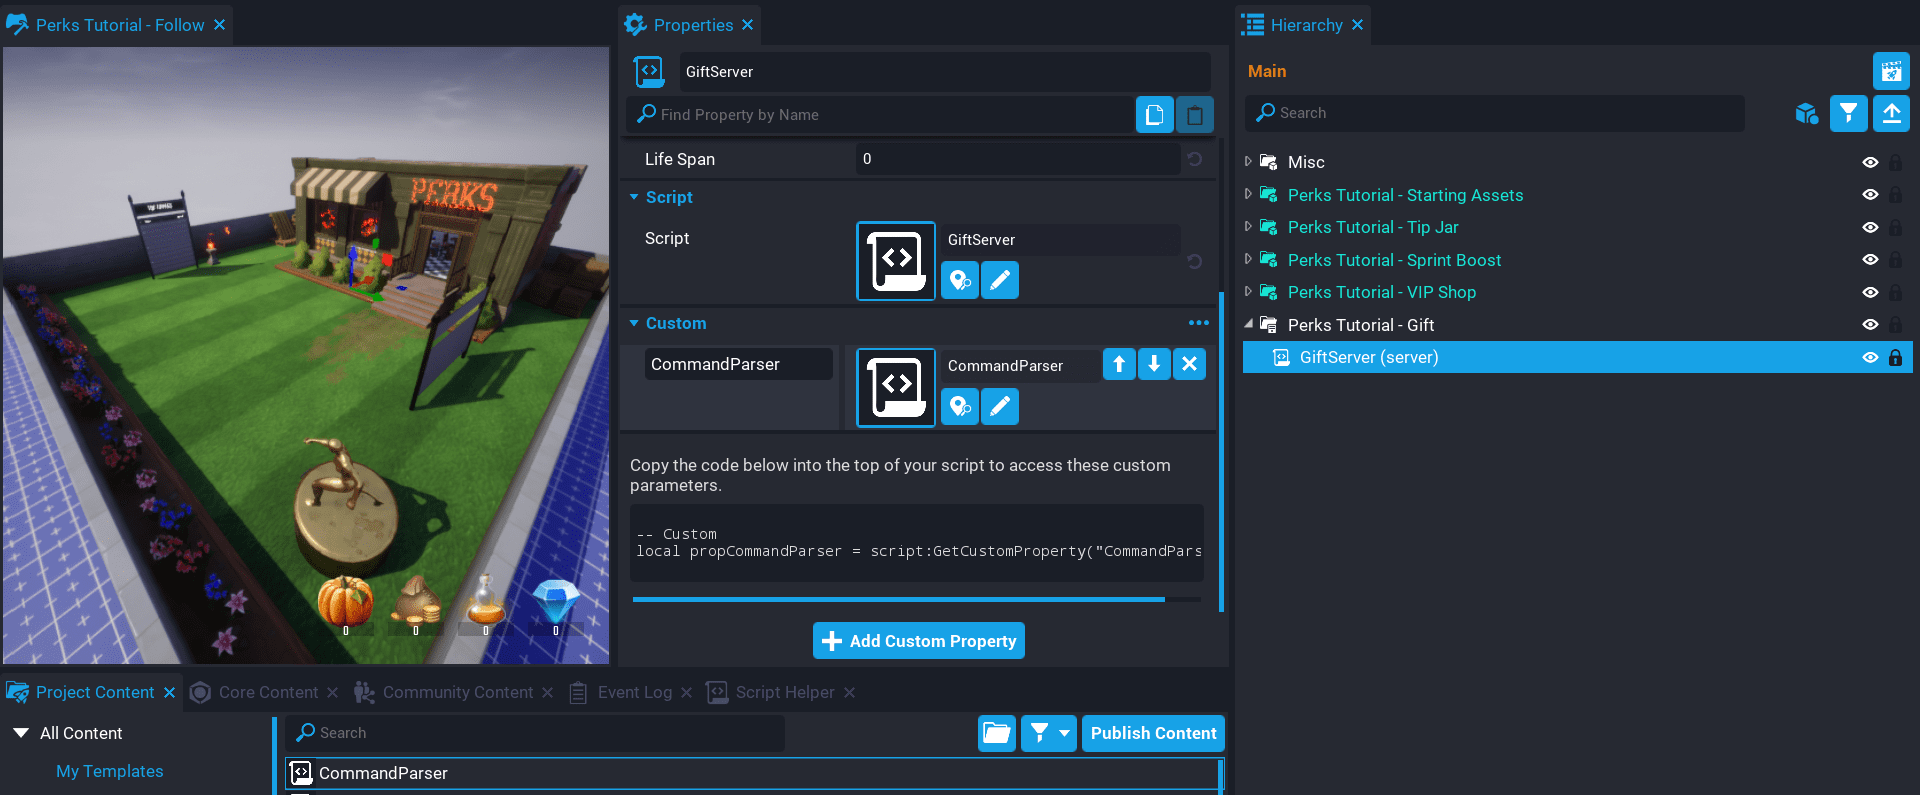The image size is (1920, 795).
Task: Hide the Misc folder via eye icon
Action: pos(1869,162)
